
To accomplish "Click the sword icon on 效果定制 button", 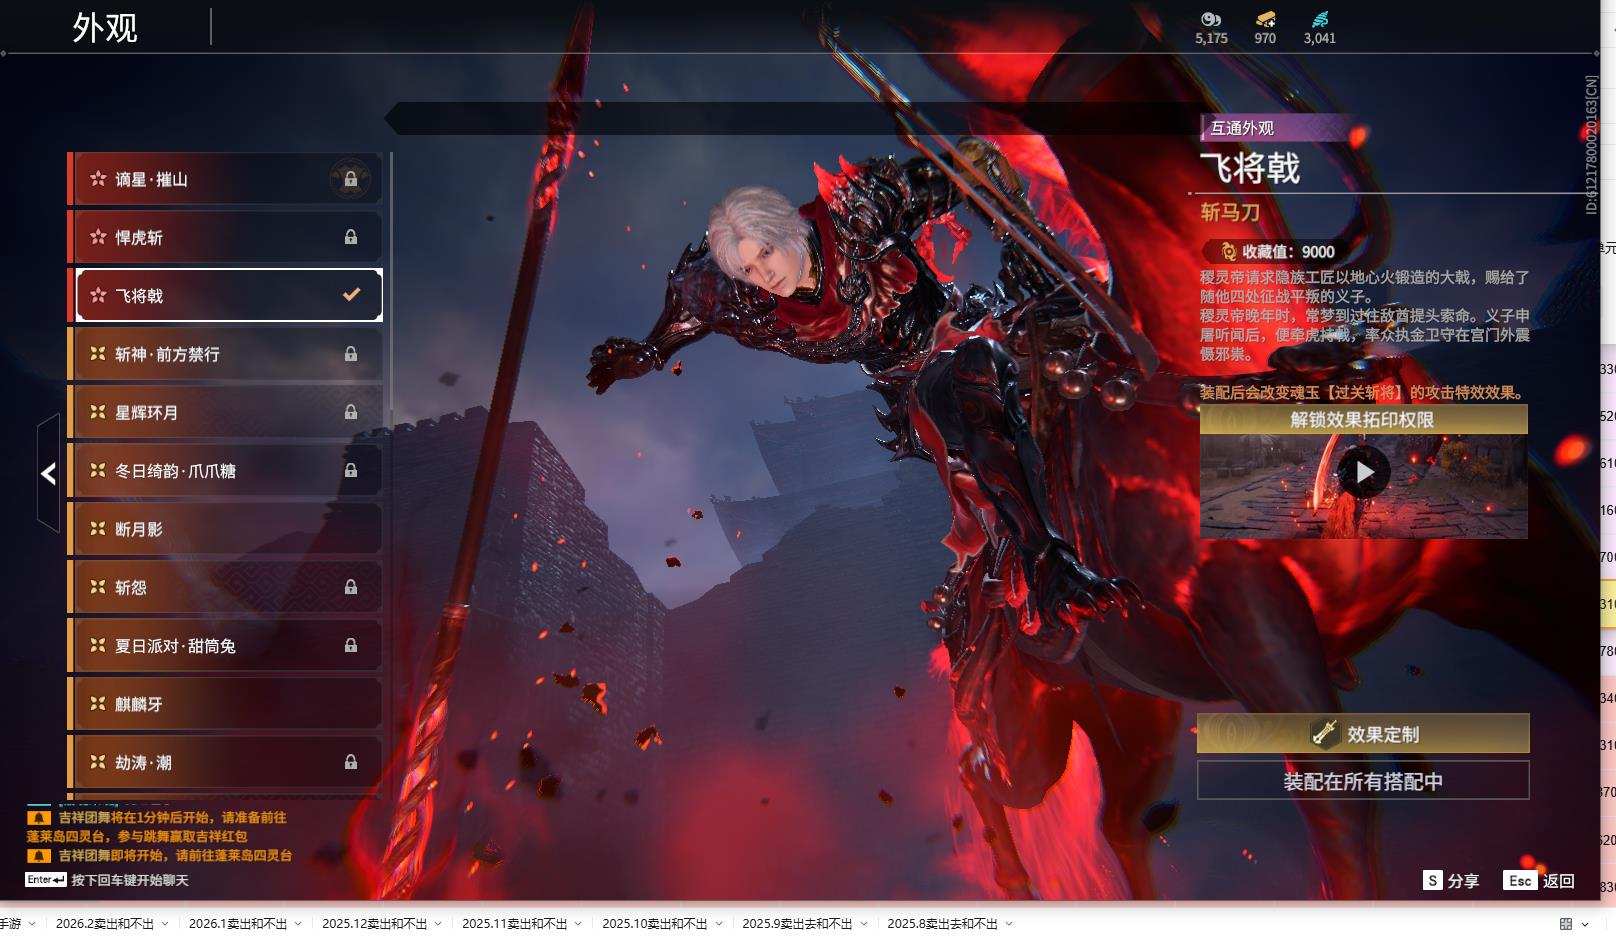I will tap(1325, 733).
